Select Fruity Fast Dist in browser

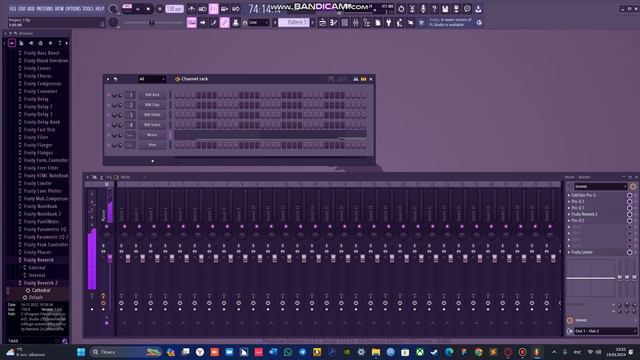(39, 130)
